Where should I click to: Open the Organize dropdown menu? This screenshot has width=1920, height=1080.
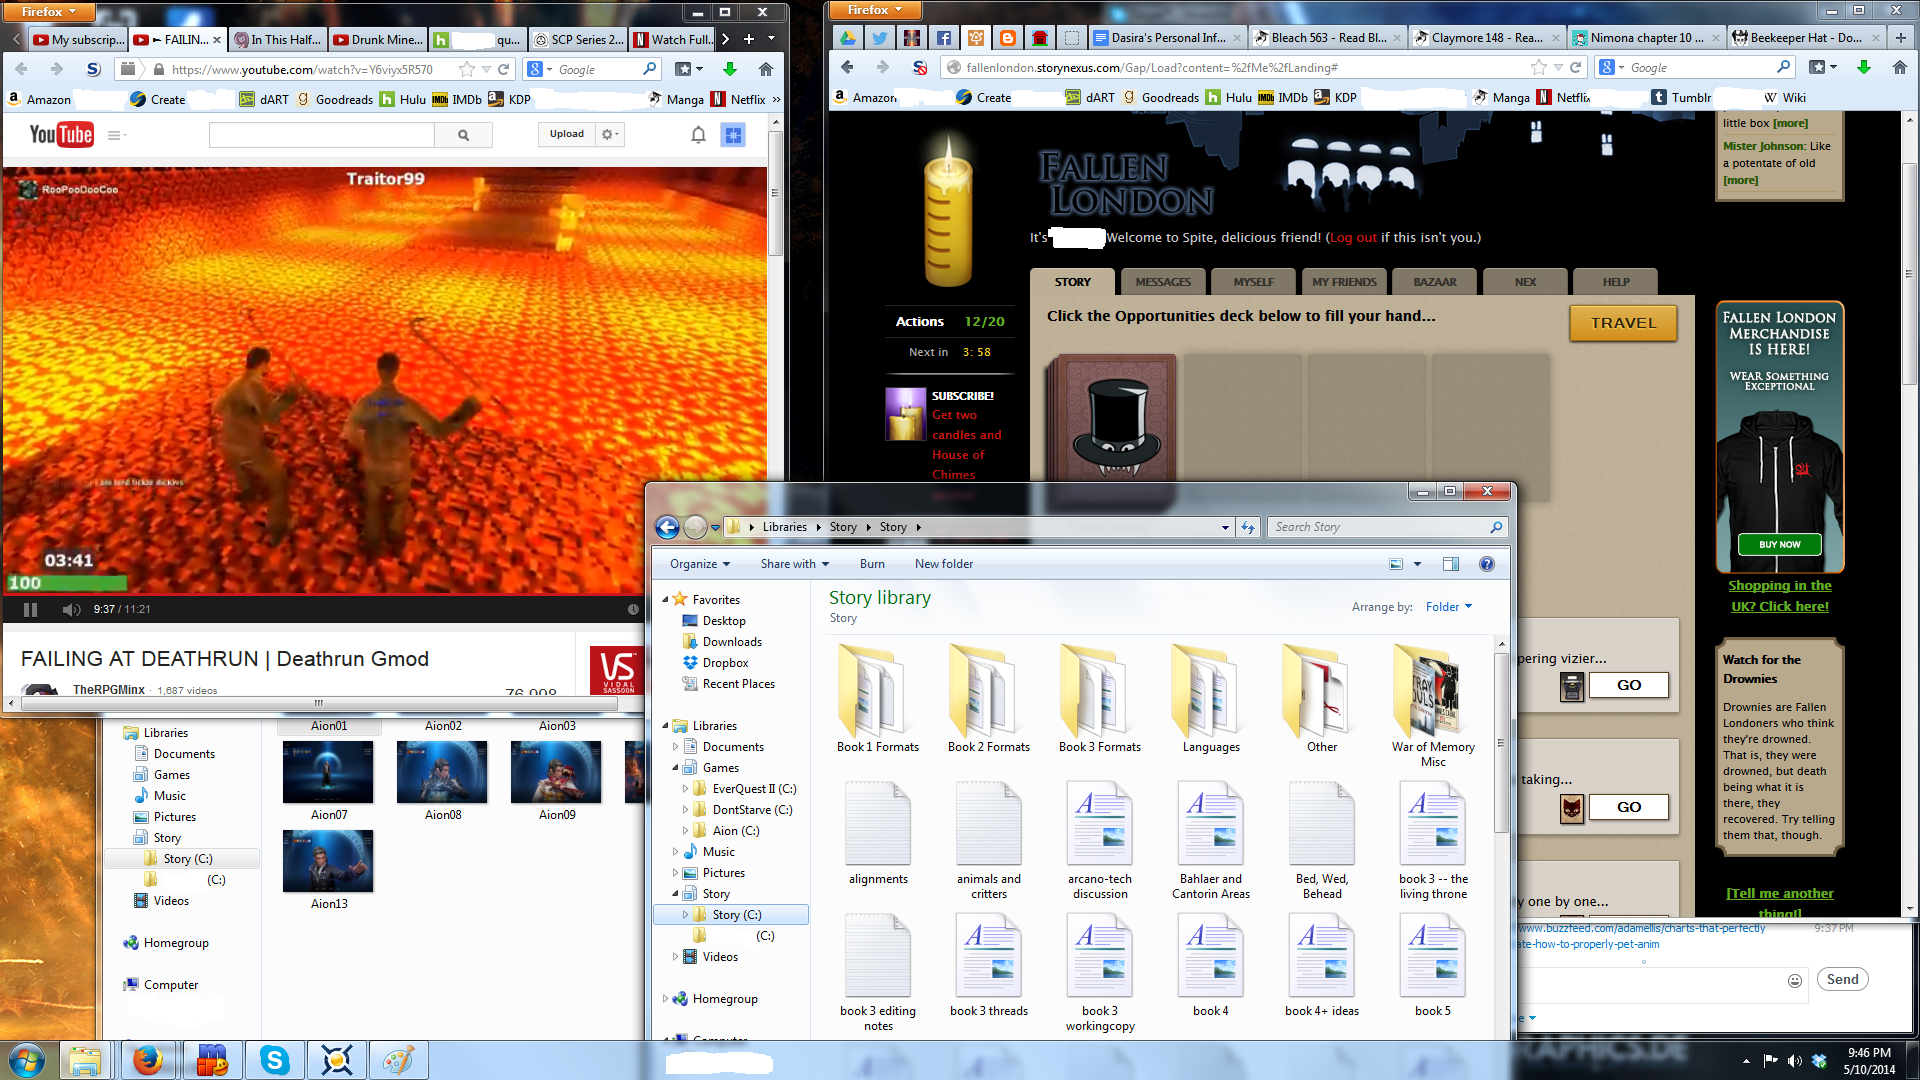[699, 564]
